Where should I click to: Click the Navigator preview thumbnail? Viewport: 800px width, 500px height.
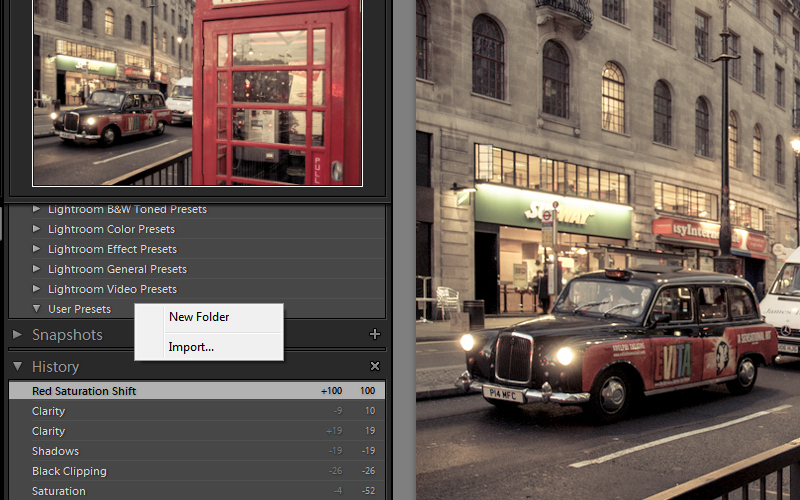[197, 92]
